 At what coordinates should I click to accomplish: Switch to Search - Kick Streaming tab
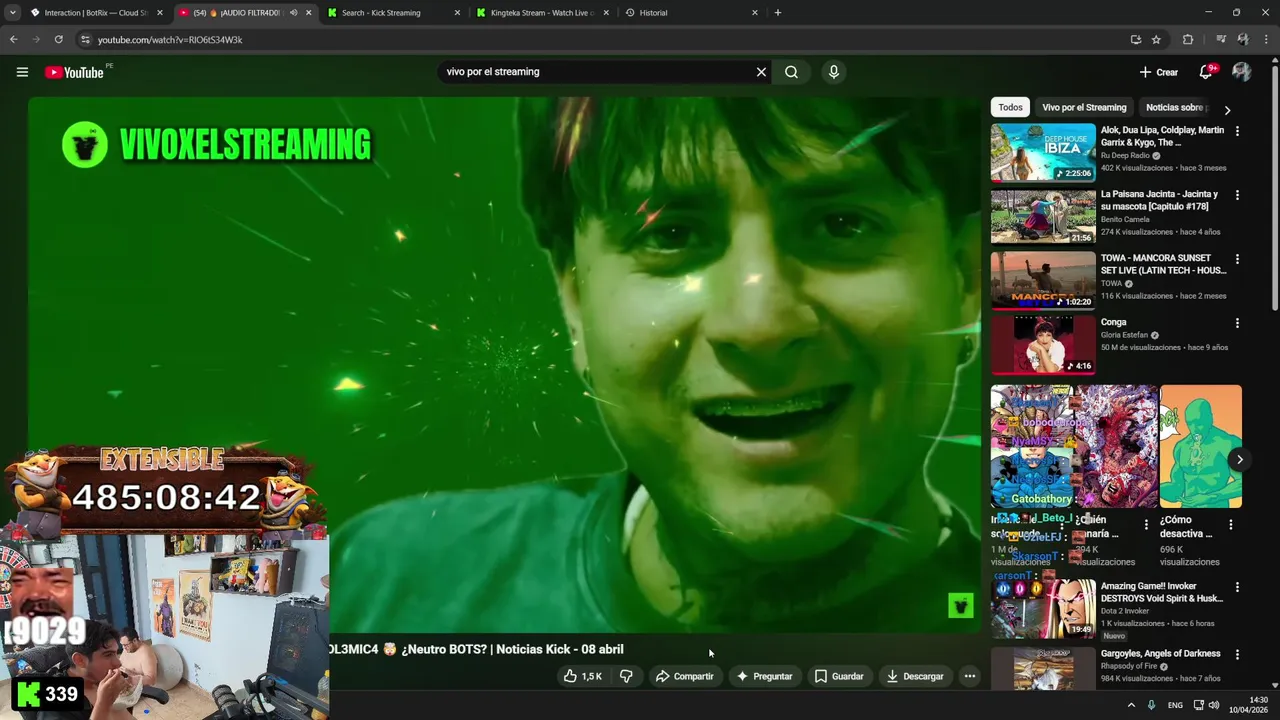click(395, 13)
